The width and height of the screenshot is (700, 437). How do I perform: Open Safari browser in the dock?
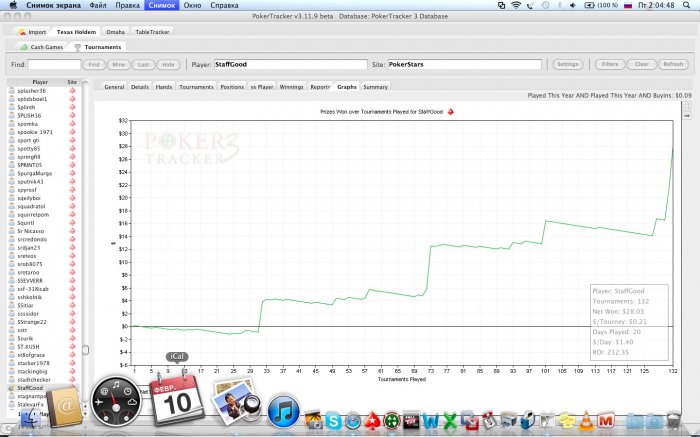pyautogui.click(x=353, y=421)
